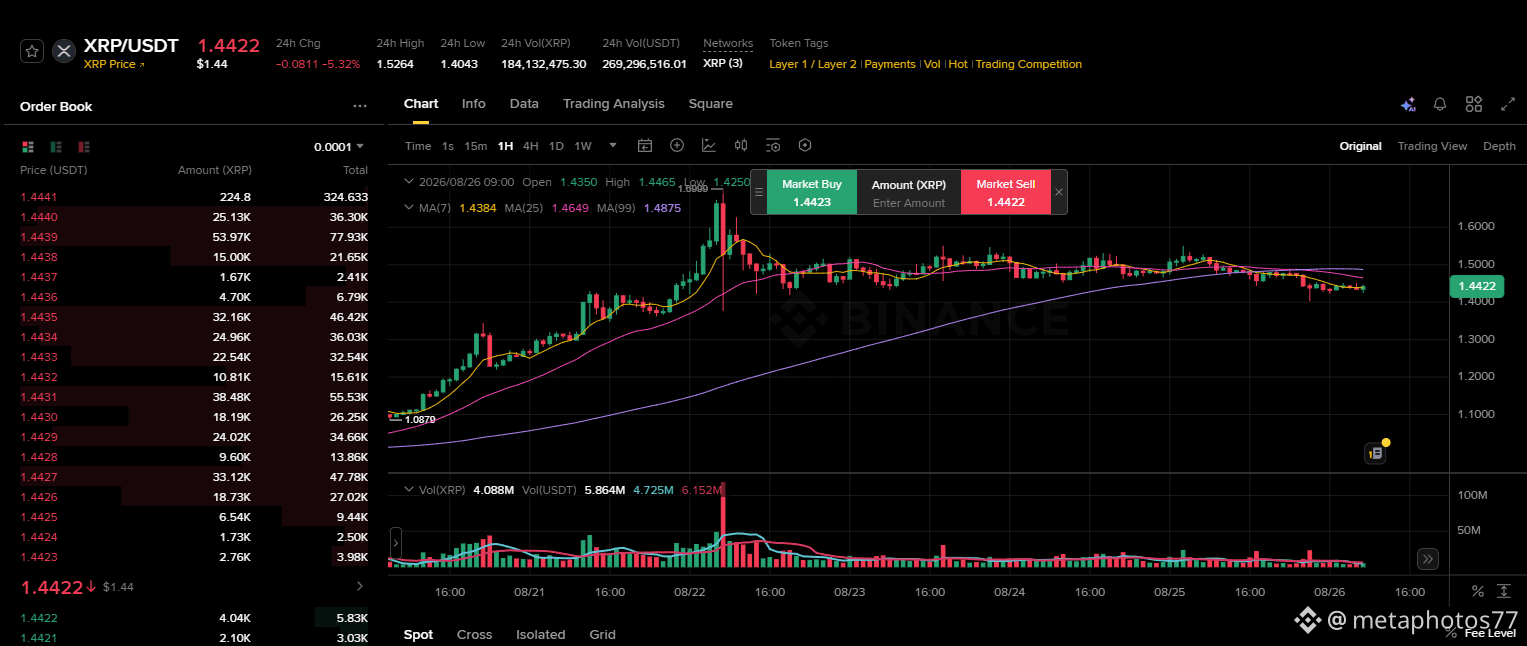The width and height of the screenshot is (1527, 646).
Task: Click Market Sell at 1.4422
Action: [x=1006, y=192]
